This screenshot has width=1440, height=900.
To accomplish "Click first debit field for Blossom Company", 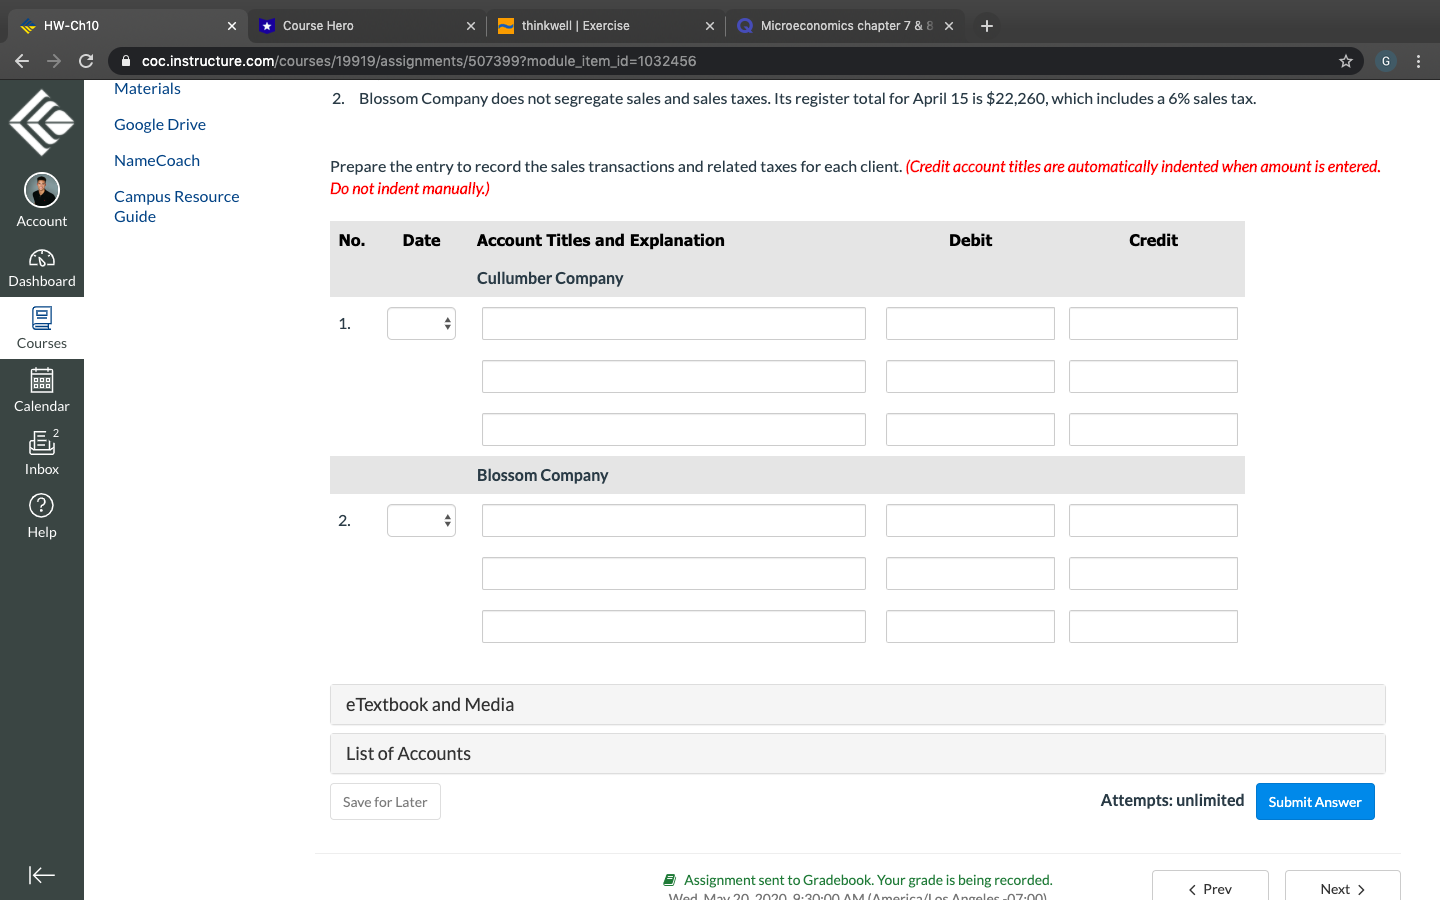I will point(970,520).
